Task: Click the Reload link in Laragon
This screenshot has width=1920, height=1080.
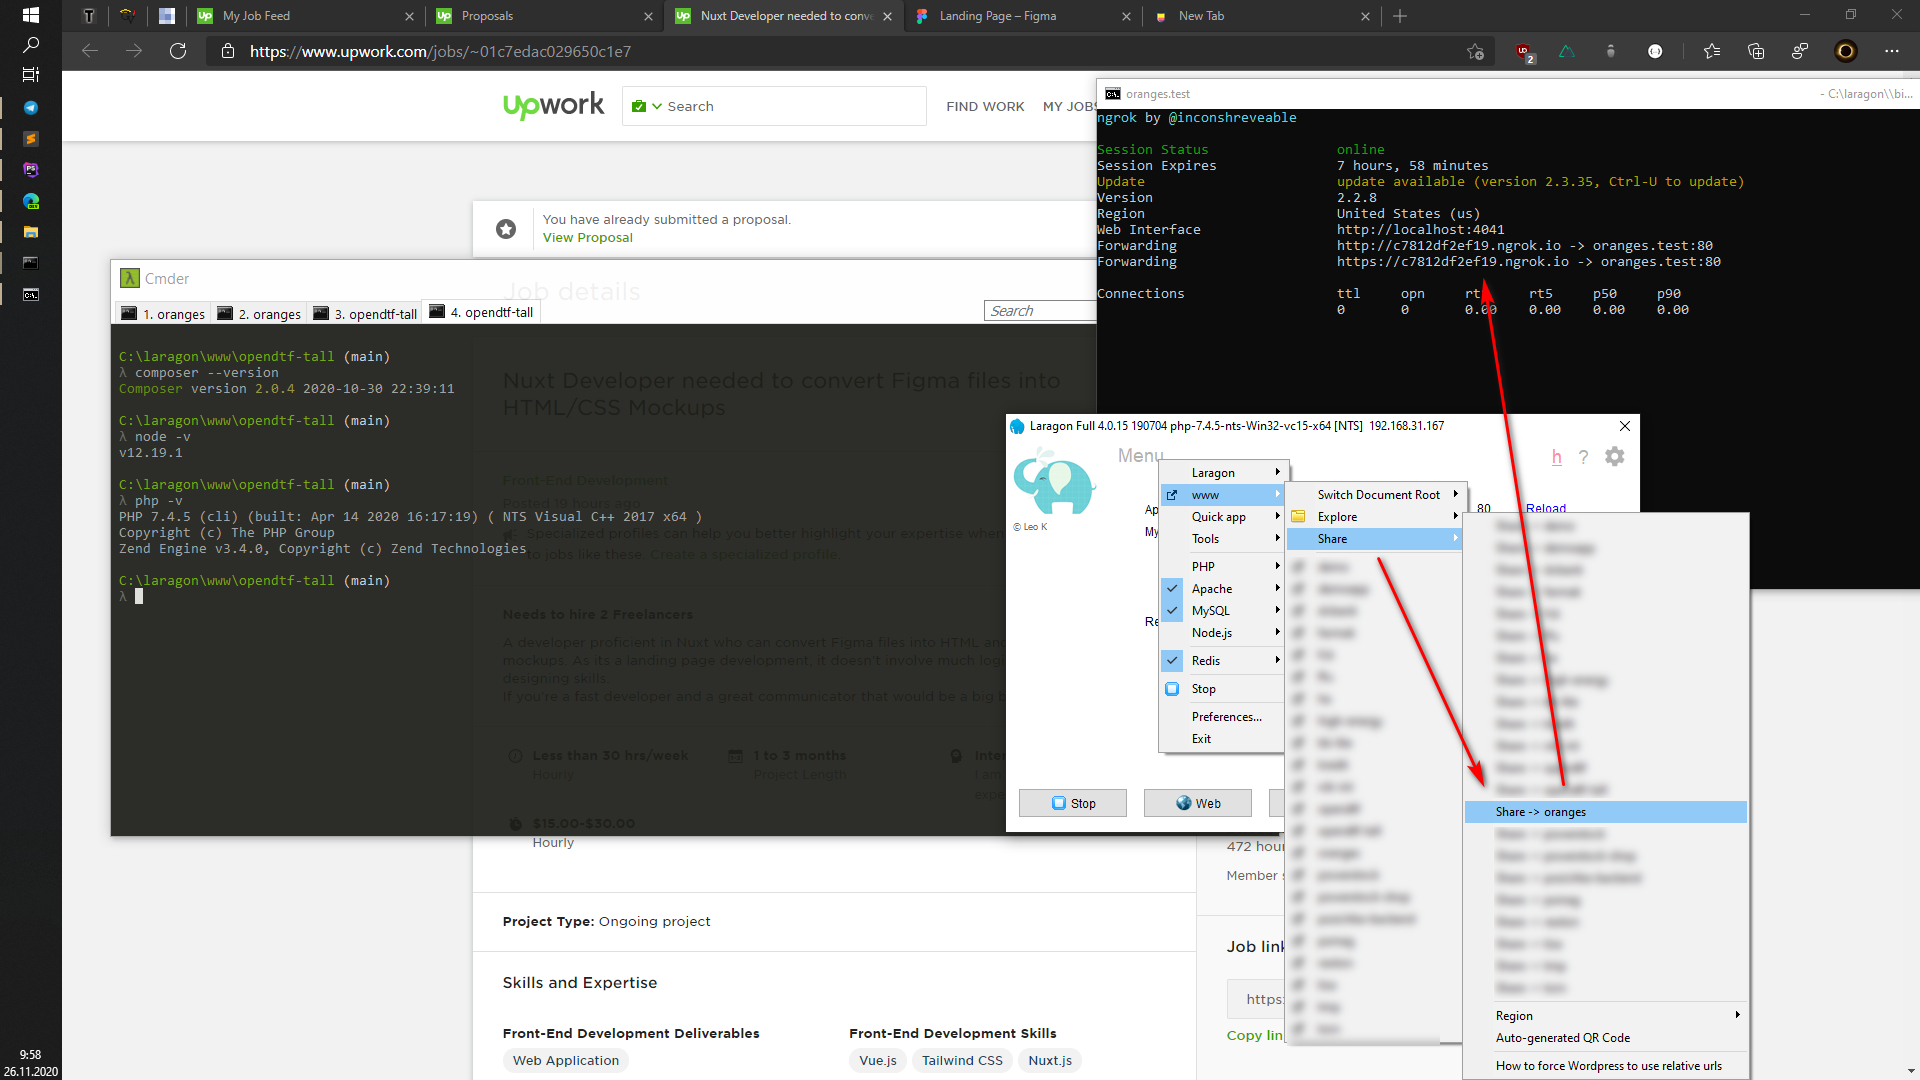Action: (1546, 508)
